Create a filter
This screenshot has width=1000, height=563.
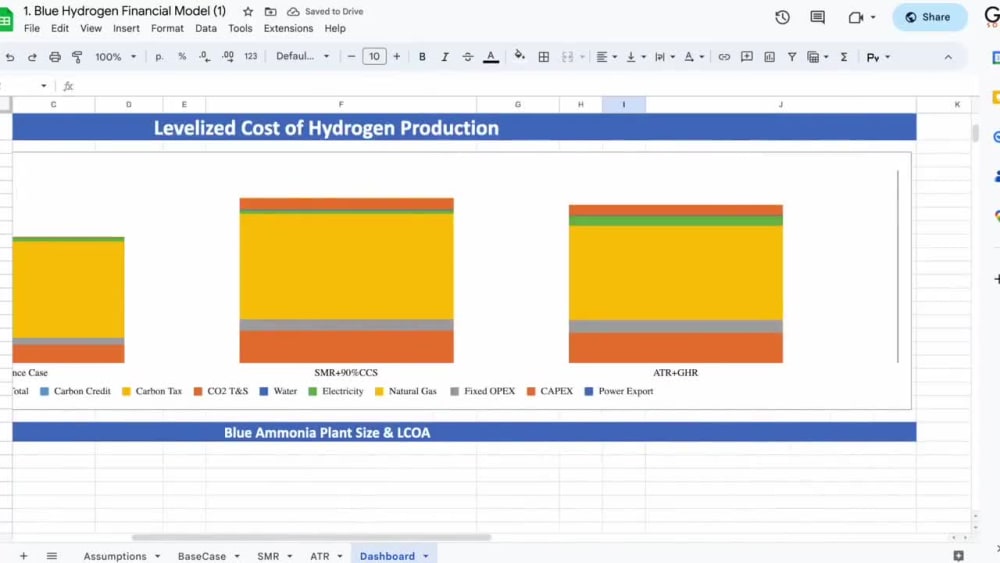(x=791, y=57)
